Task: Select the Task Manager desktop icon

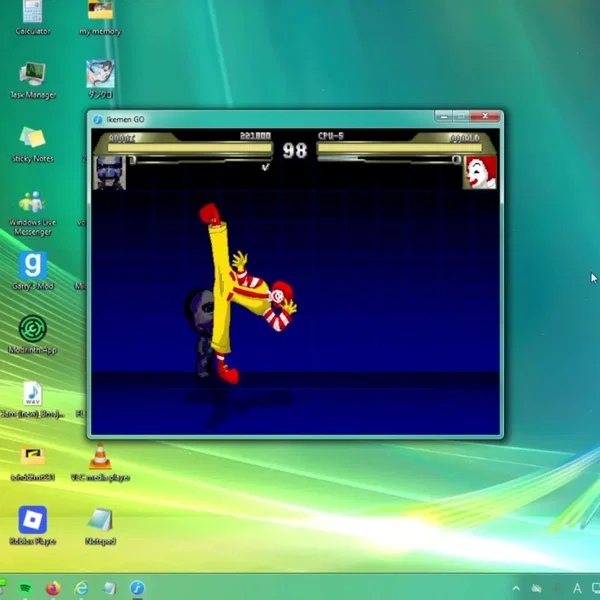Action: coord(33,80)
